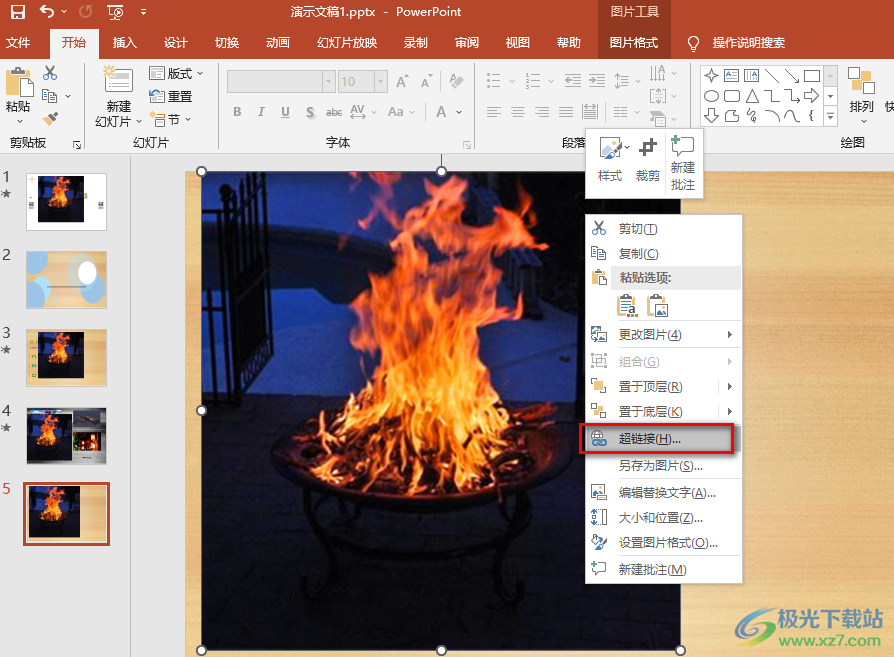This screenshot has height=657, width=894.
Task: Select 超链接(H) from the context menu
Action: (664, 439)
